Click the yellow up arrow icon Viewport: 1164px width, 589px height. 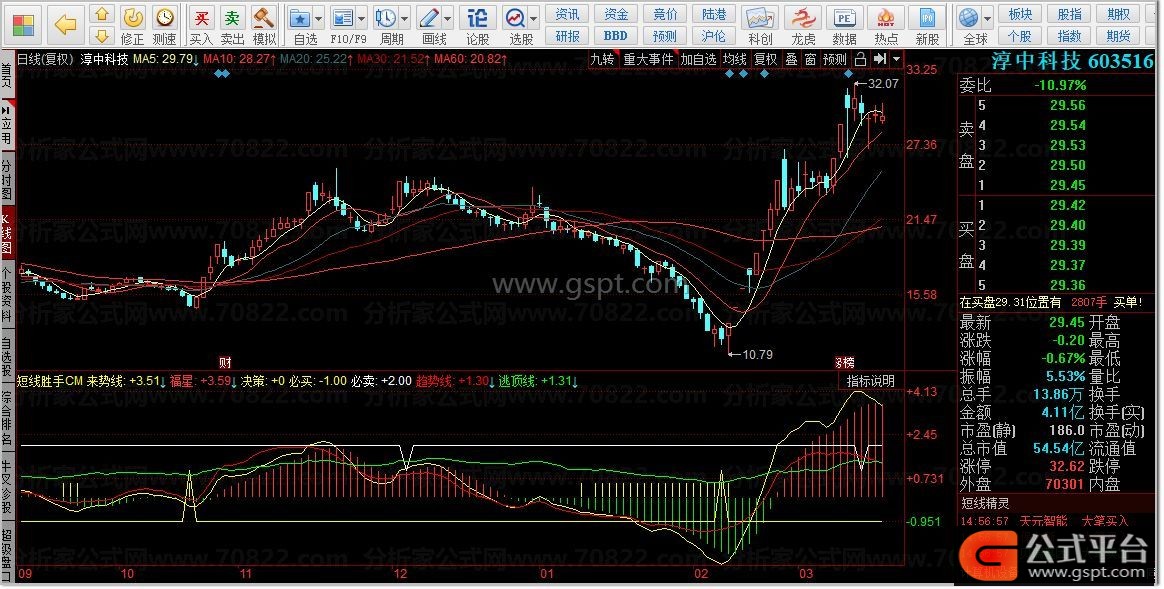pyautogui.click(x=102, y=15)
